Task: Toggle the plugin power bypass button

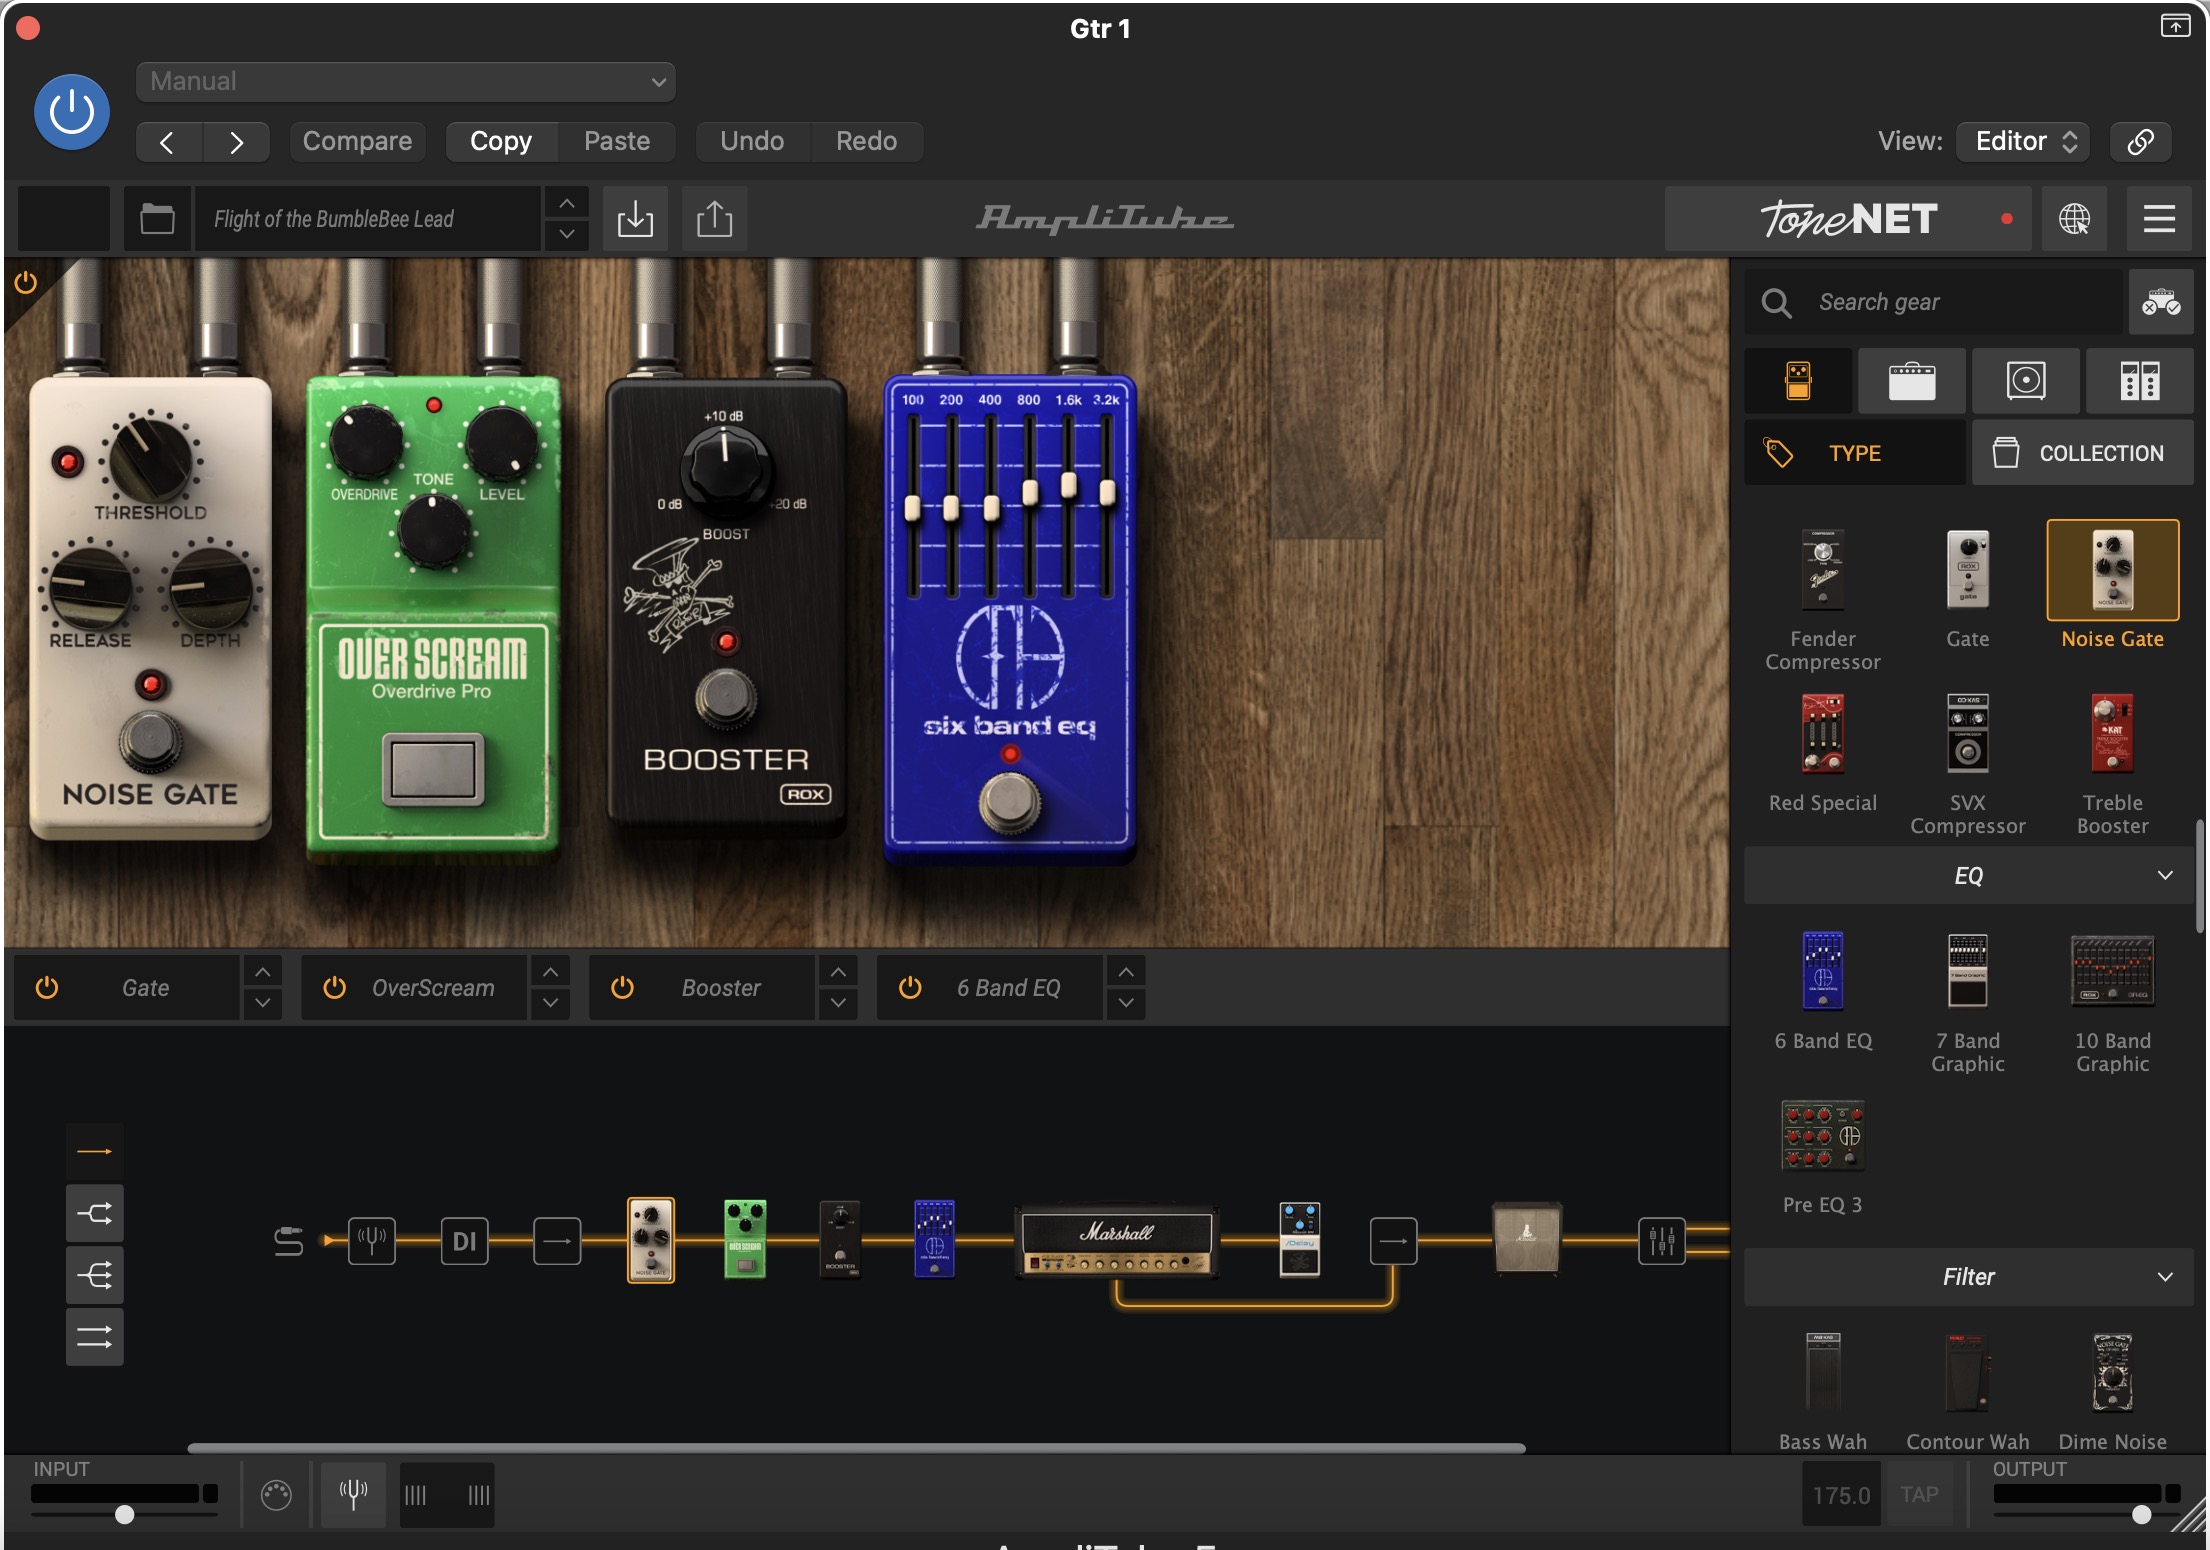Action: coord(72,112)
